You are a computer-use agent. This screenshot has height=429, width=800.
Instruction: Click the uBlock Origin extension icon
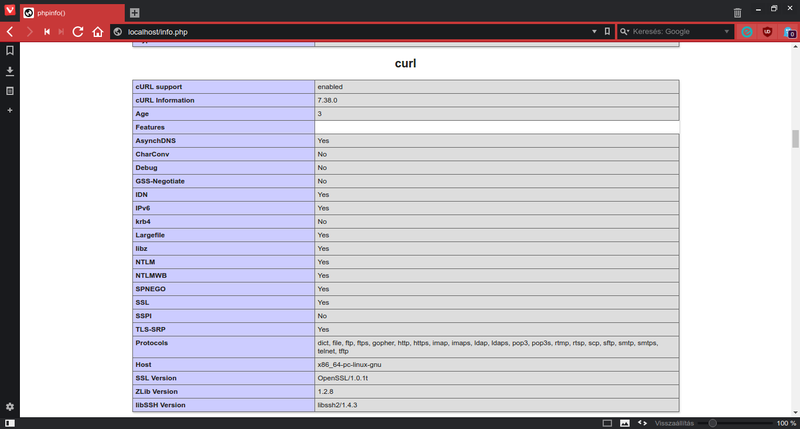click(767, 32)
